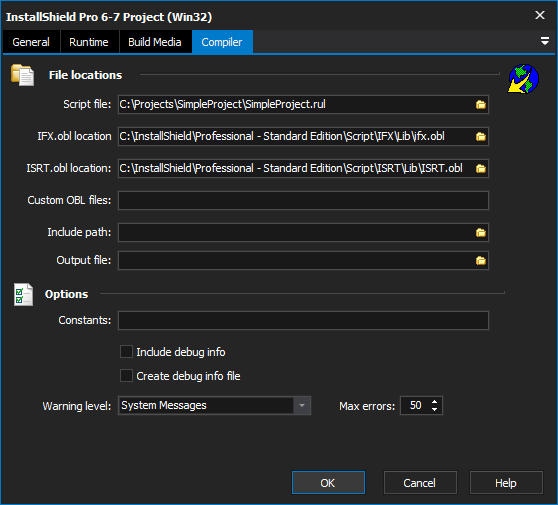Select the Compiler tab
This screenshot has height=505, width=558.
coord(222,42)
